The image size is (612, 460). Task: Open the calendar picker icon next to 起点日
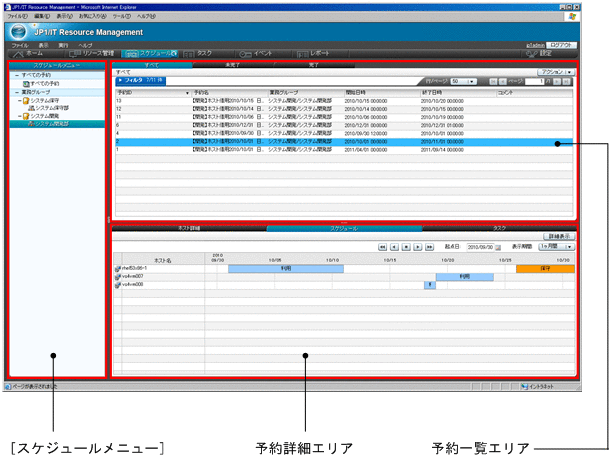point(498,247)
